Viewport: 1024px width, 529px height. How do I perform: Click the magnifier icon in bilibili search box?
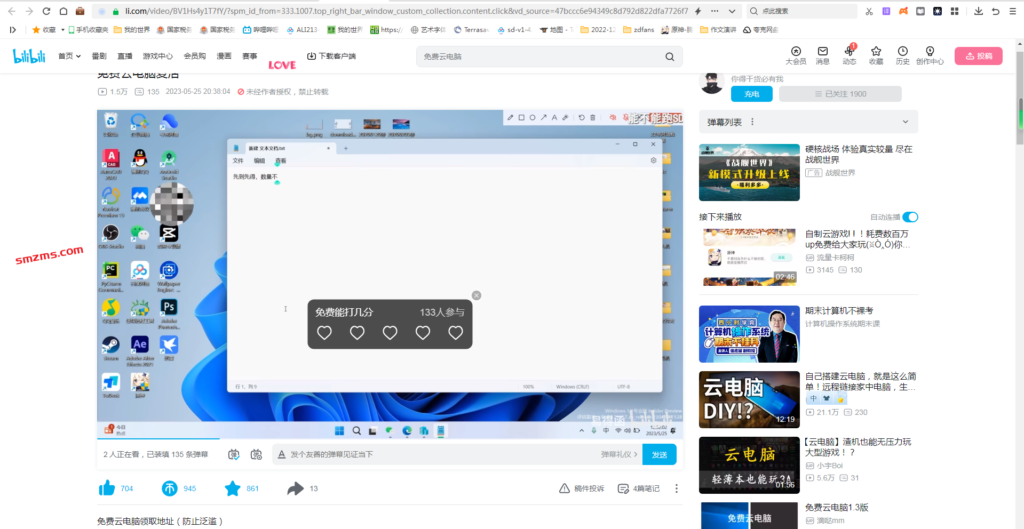[x=669, y=57]
